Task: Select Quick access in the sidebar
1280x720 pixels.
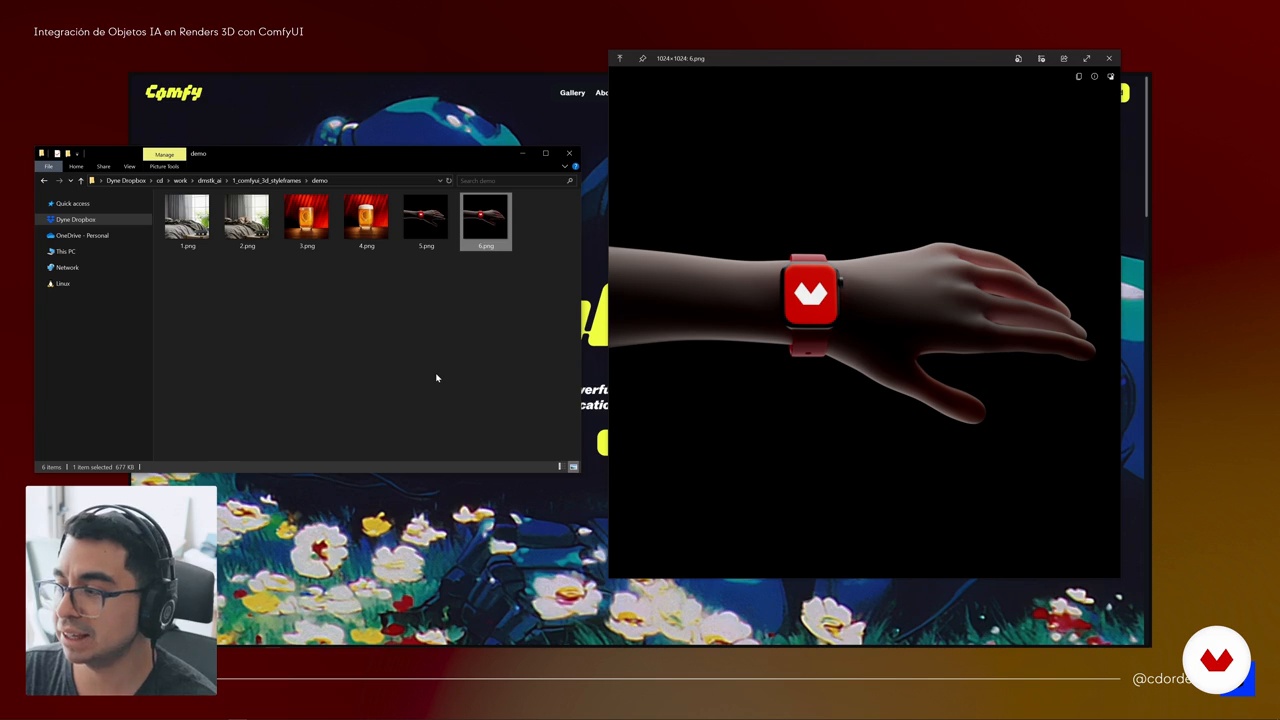Action: pos(72,204)
